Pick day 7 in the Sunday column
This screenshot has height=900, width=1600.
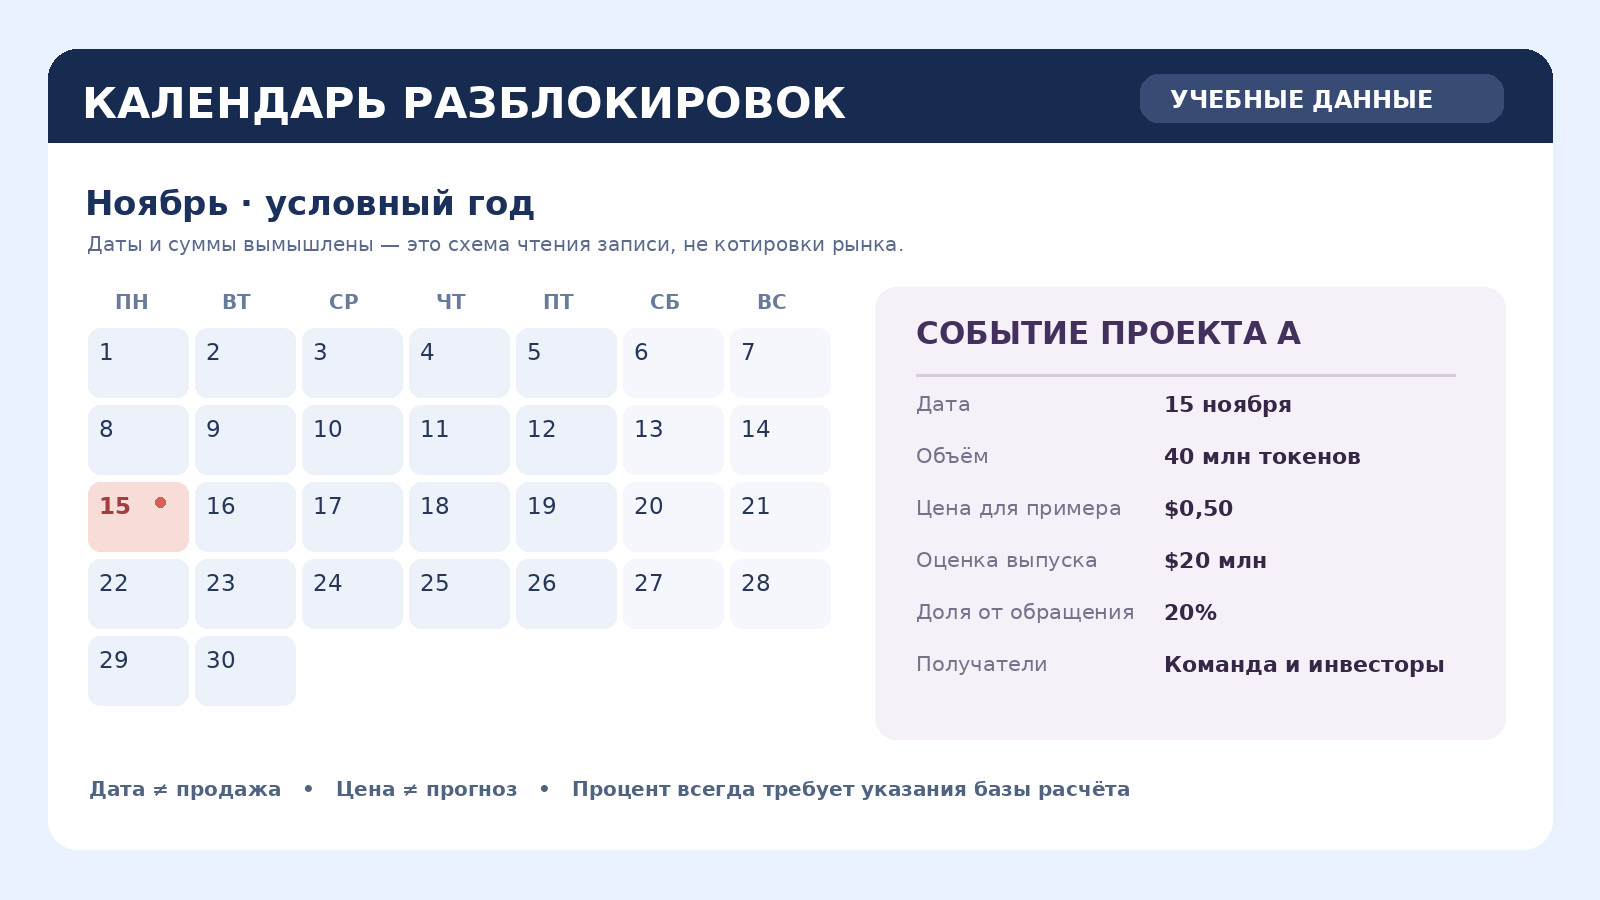(780, 363)
